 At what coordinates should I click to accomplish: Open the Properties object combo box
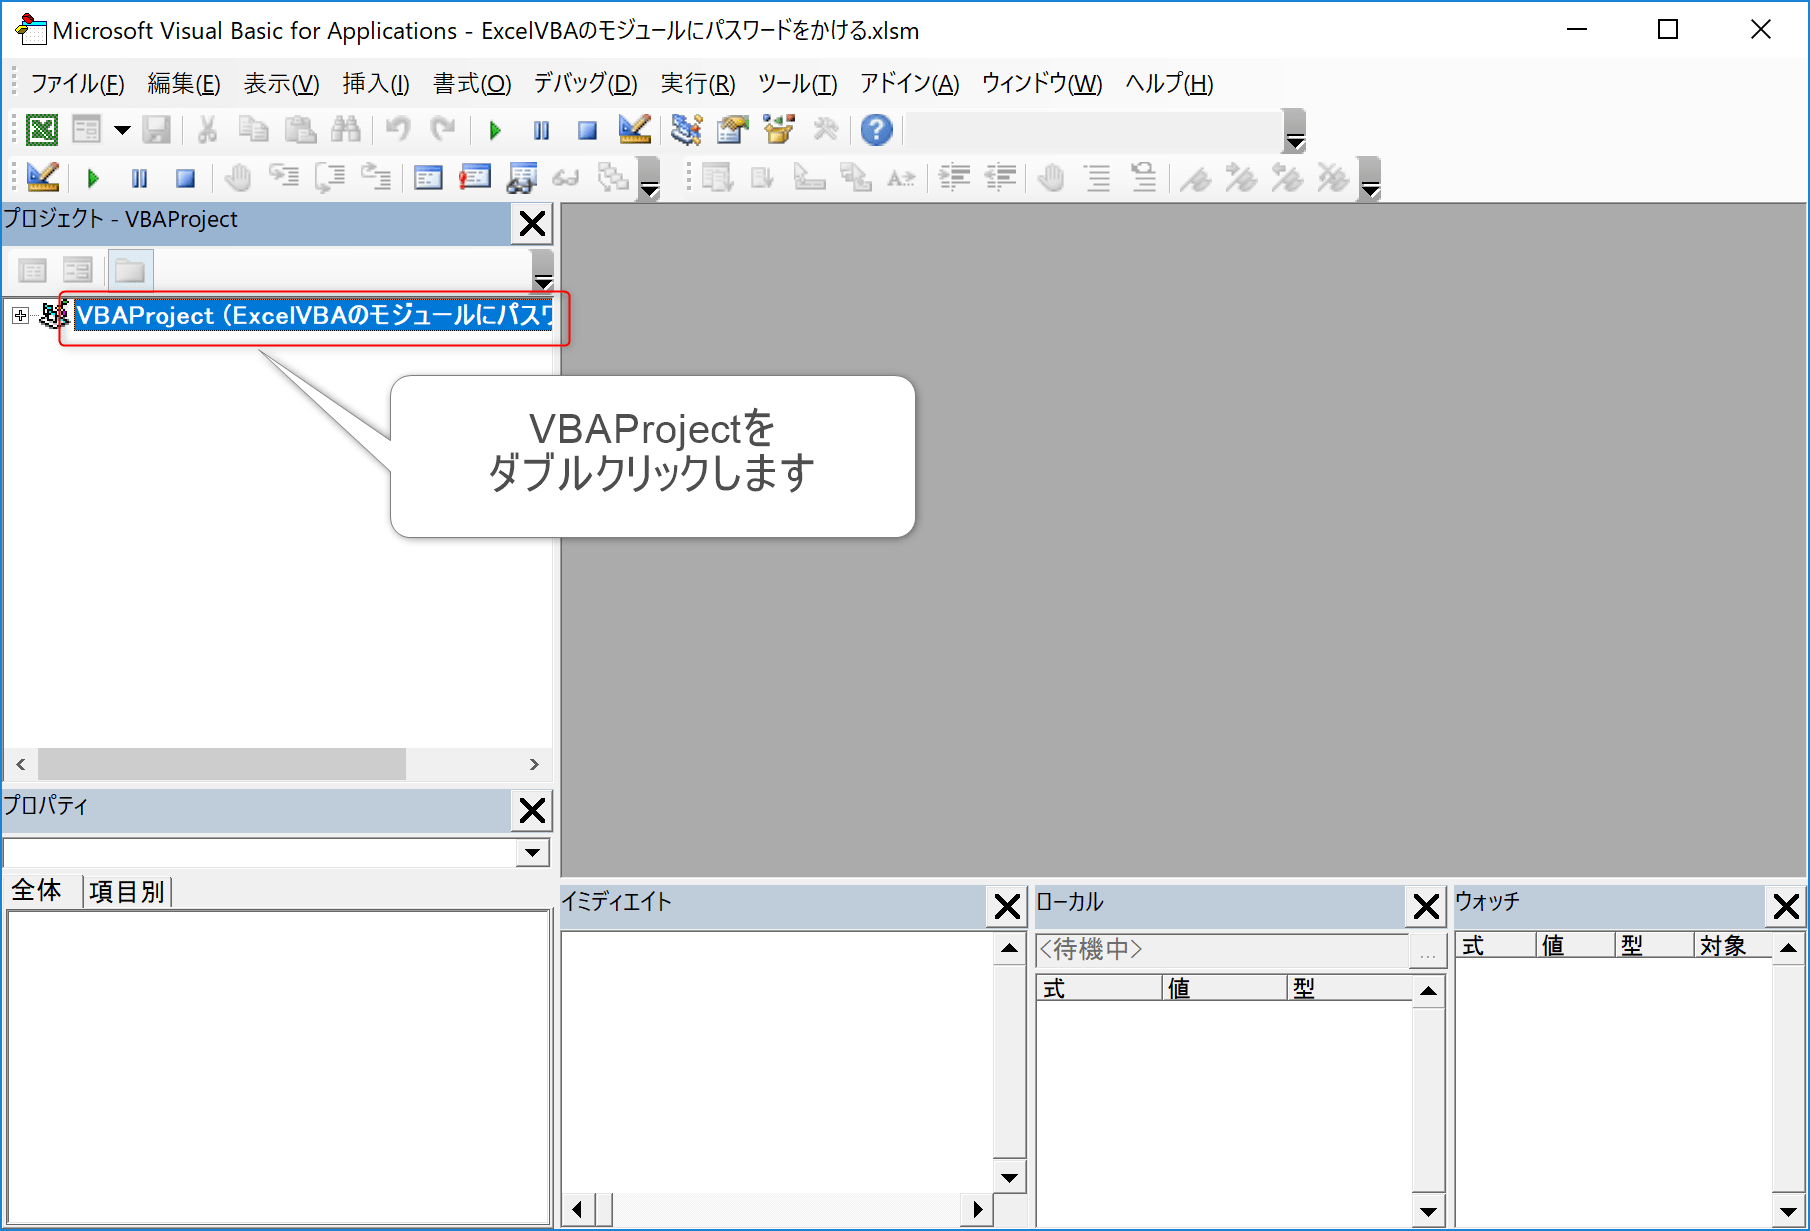click(x=532, y=852)
